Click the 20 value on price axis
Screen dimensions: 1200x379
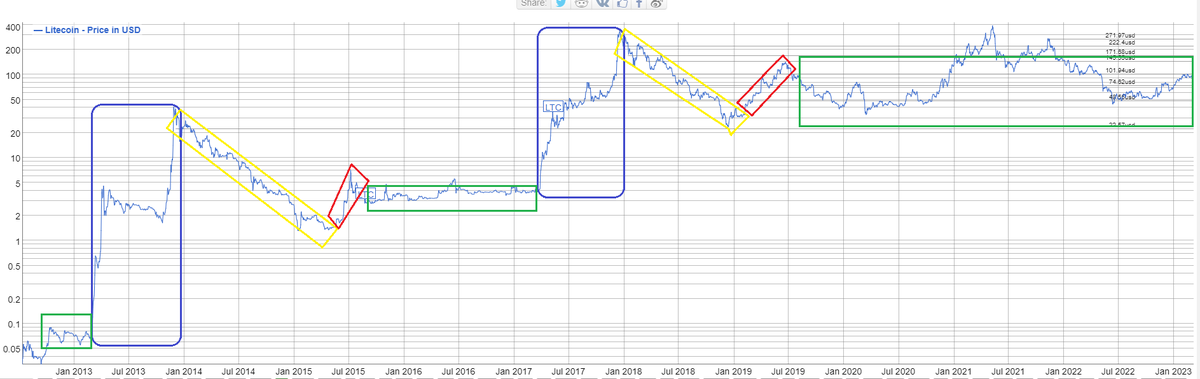(x=15, y=133)
